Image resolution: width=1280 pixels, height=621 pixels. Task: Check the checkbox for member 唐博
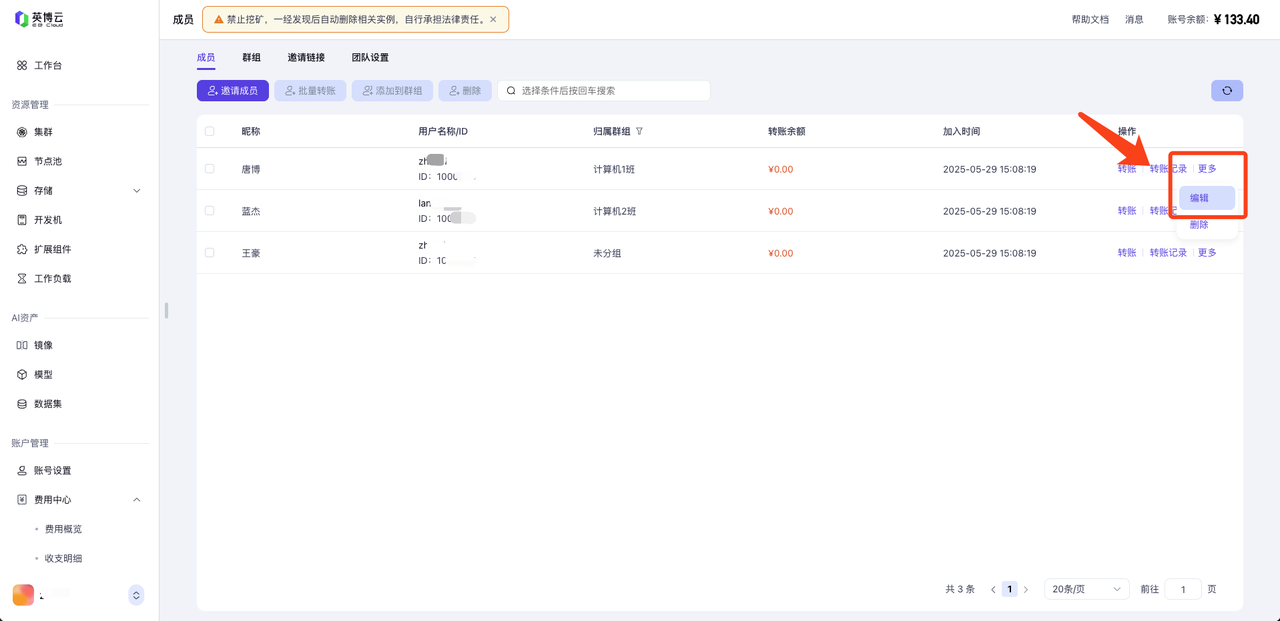tap(210, 169)
